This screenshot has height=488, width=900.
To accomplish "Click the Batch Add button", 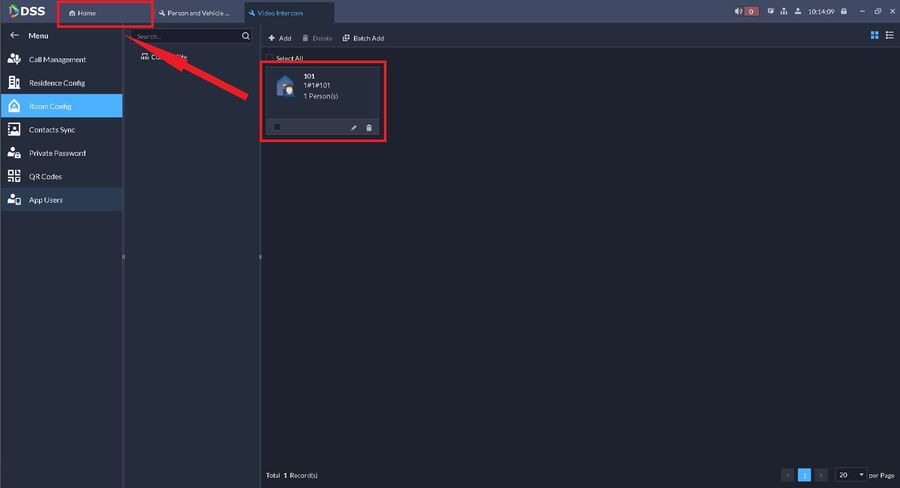I will (x=363, y=38).
